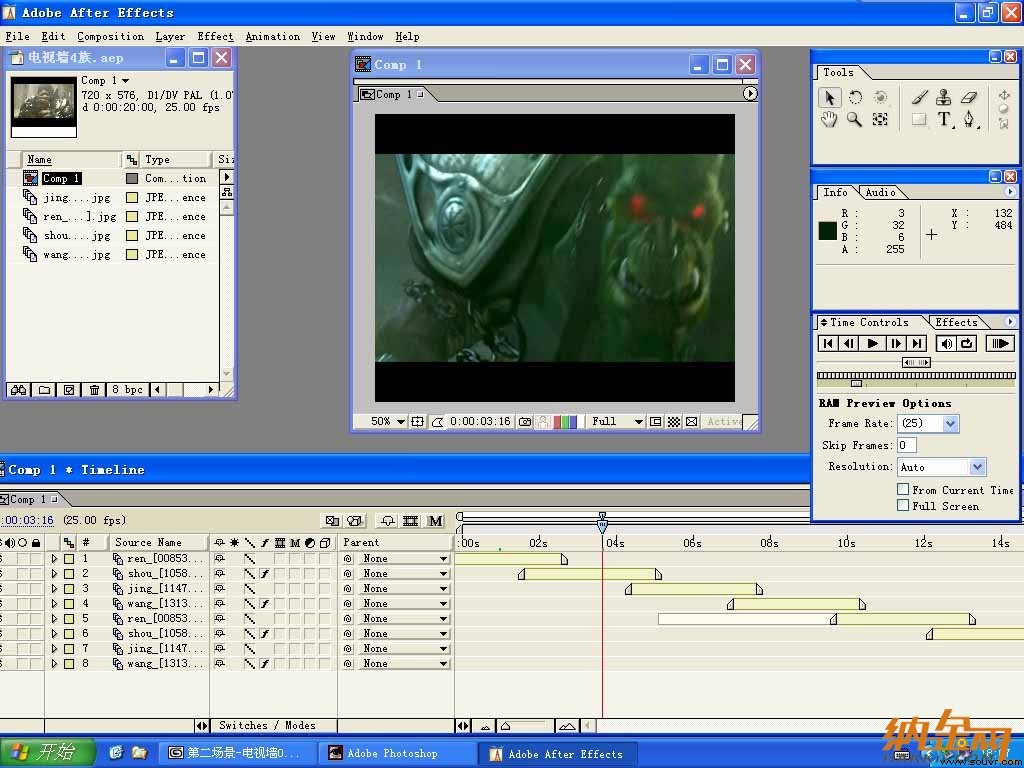The width and height of the screenshot is (1024, 768).
Task: Select the Clone Stamp tool
Action: pos(944,97)
